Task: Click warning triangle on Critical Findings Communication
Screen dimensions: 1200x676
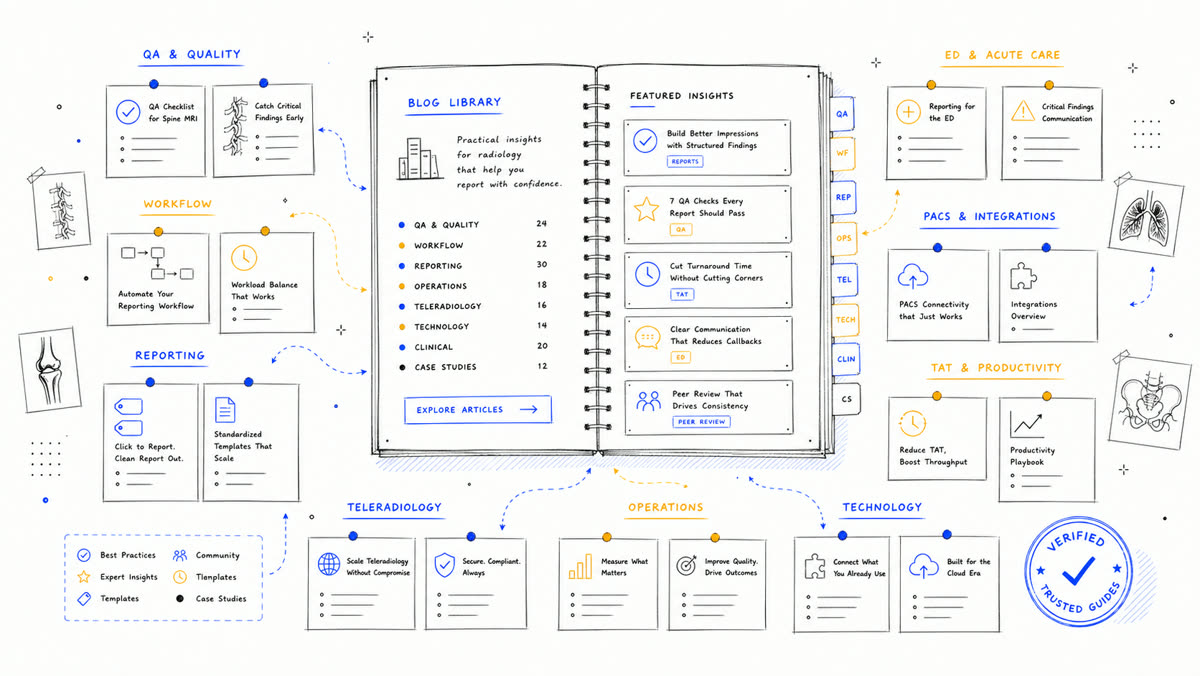Action: click(x=1022, y=110)
